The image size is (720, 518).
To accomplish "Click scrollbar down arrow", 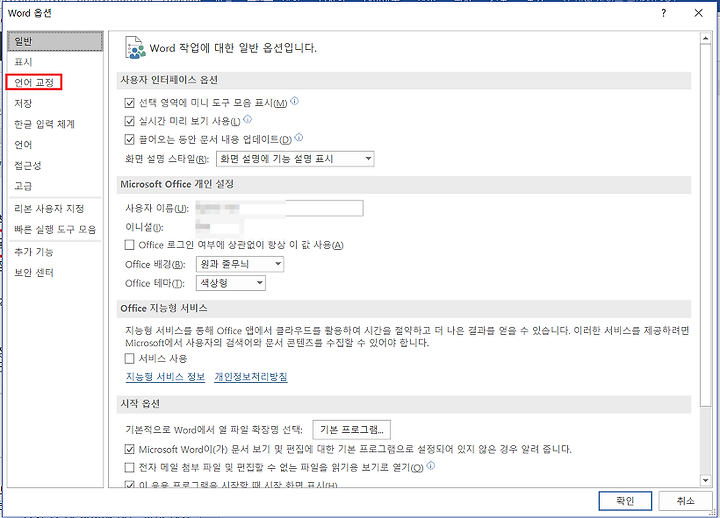I will [x=706, y=480].
